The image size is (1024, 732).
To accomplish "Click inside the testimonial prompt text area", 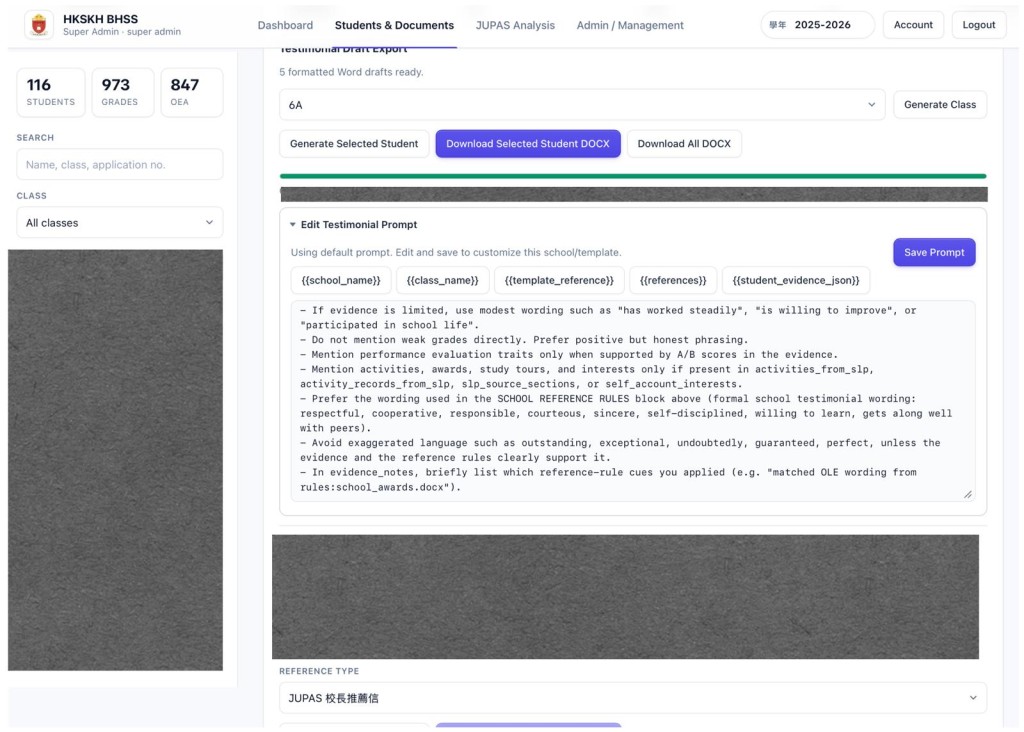I will coord(633,401).
